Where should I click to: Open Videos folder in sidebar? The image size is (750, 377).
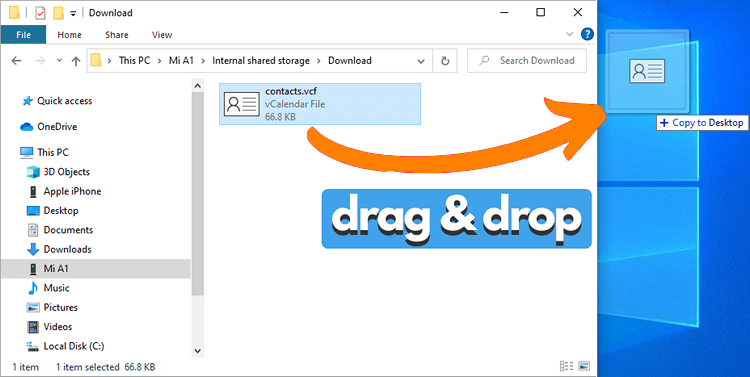57,327
